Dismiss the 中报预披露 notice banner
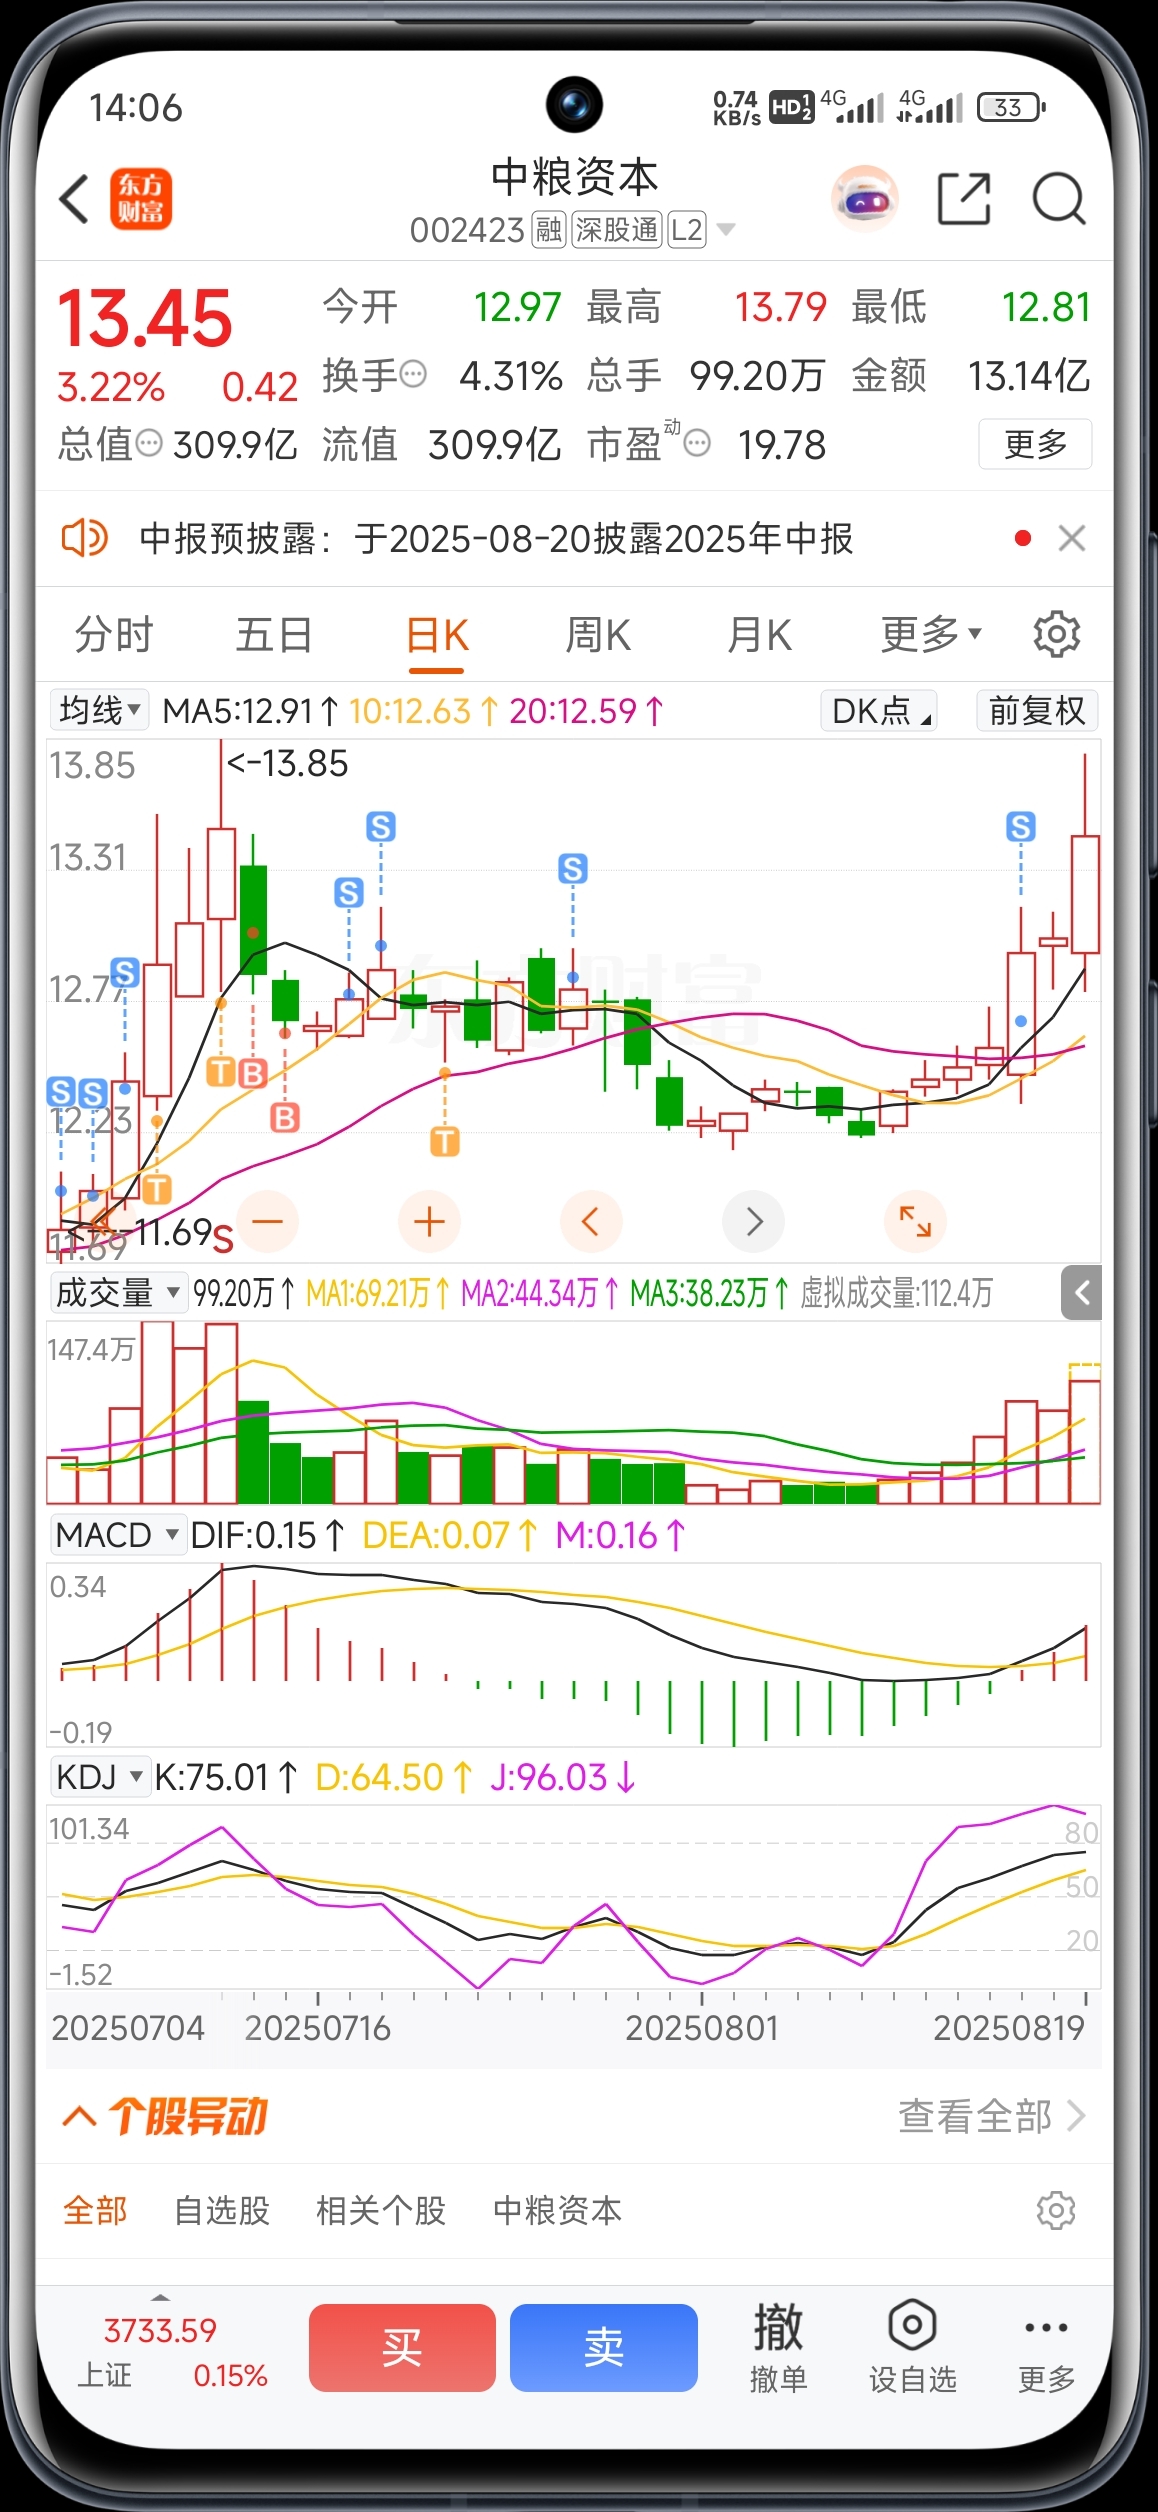The width and height of the screenshot is (1158, 2512). [1072, 538]
